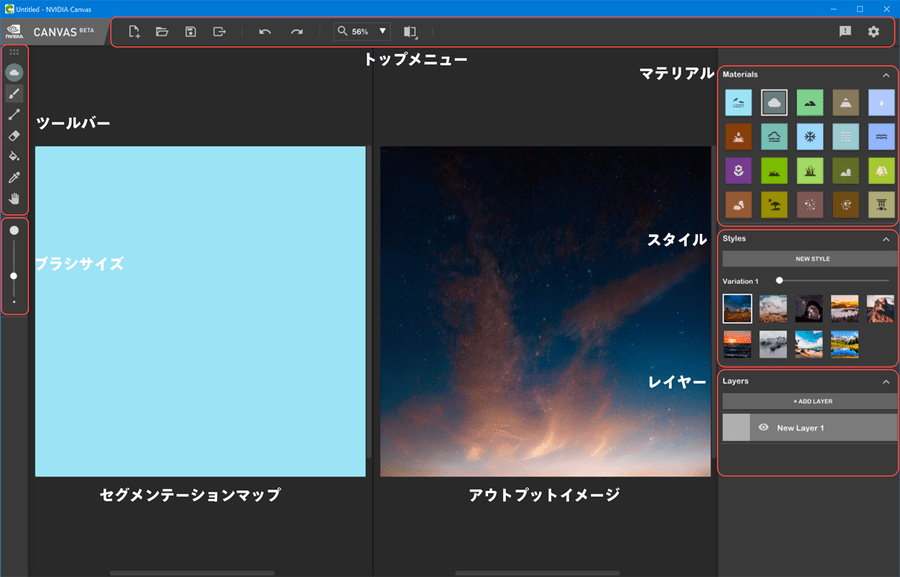Hide New Layer 1 using eye icon
The height and width of the screenshot is (577, 900).
click(x=763, y=427)
